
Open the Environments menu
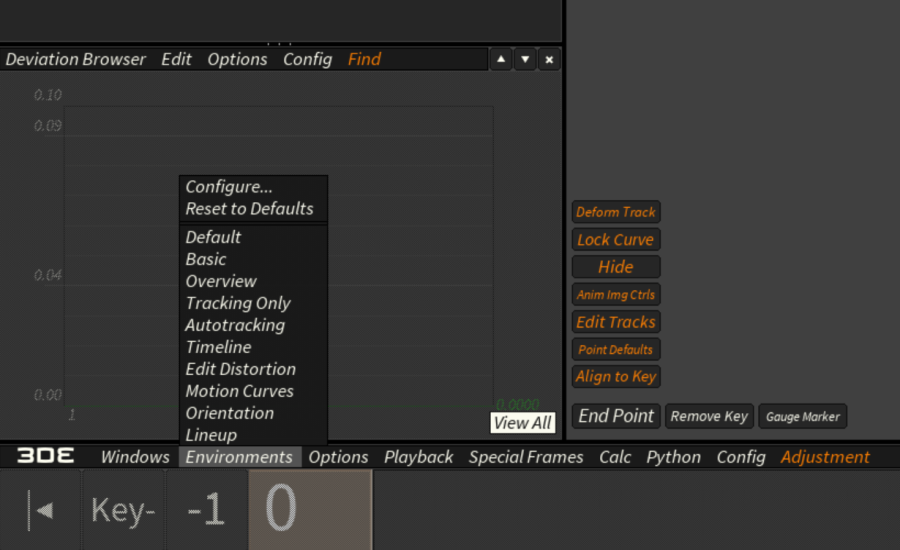(x=240, y=457)
